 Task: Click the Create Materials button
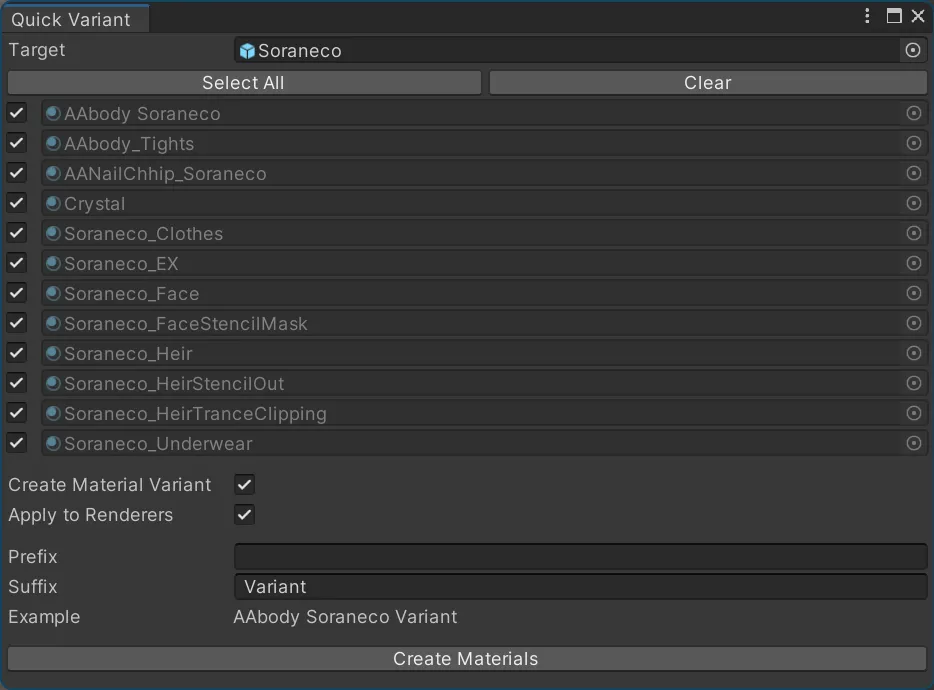(466, 659)
